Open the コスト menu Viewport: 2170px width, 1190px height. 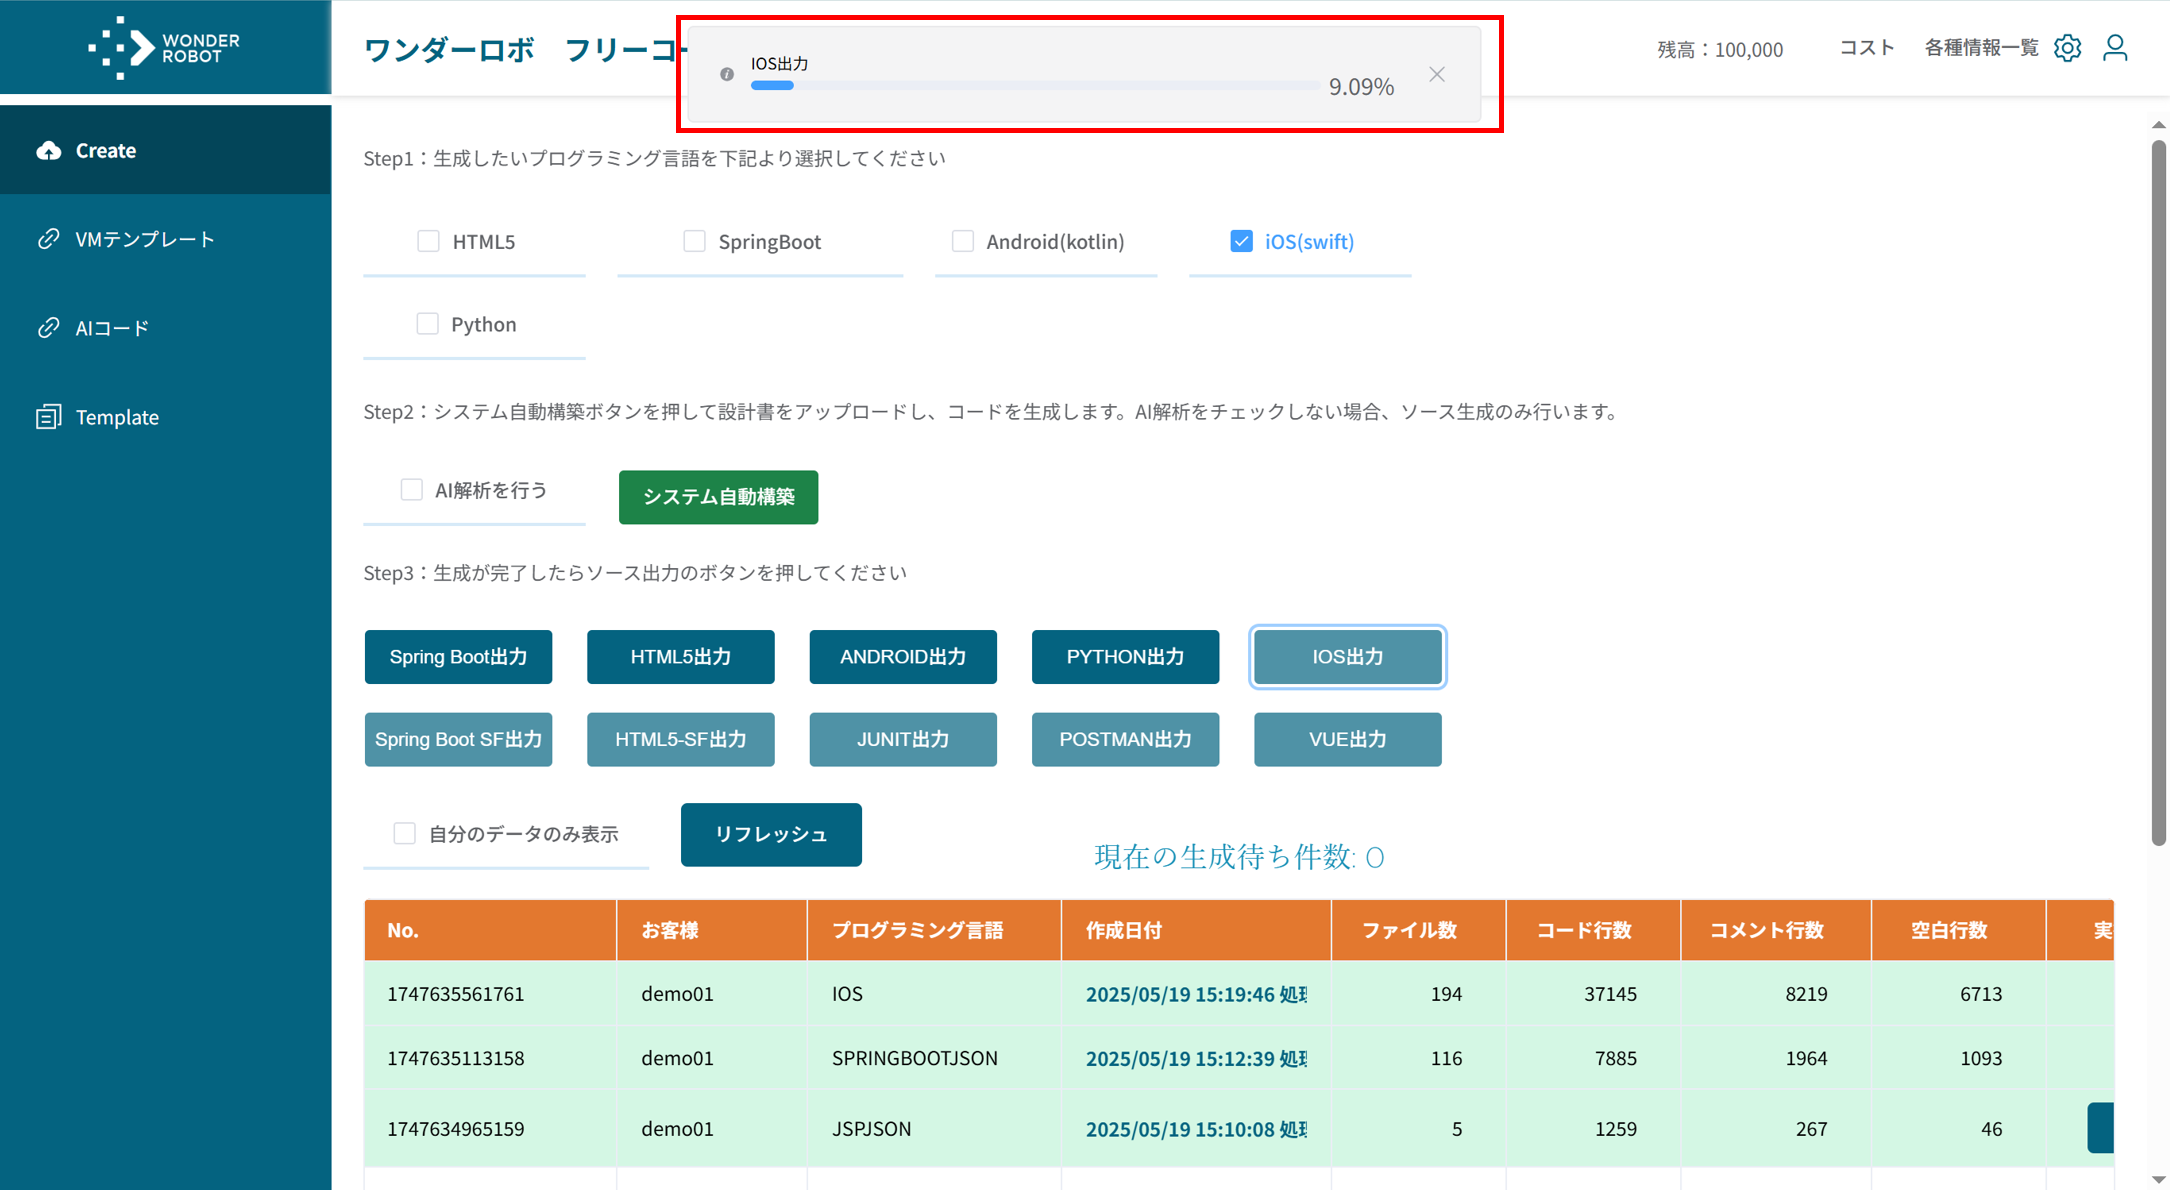click(x=1867, y=48)
